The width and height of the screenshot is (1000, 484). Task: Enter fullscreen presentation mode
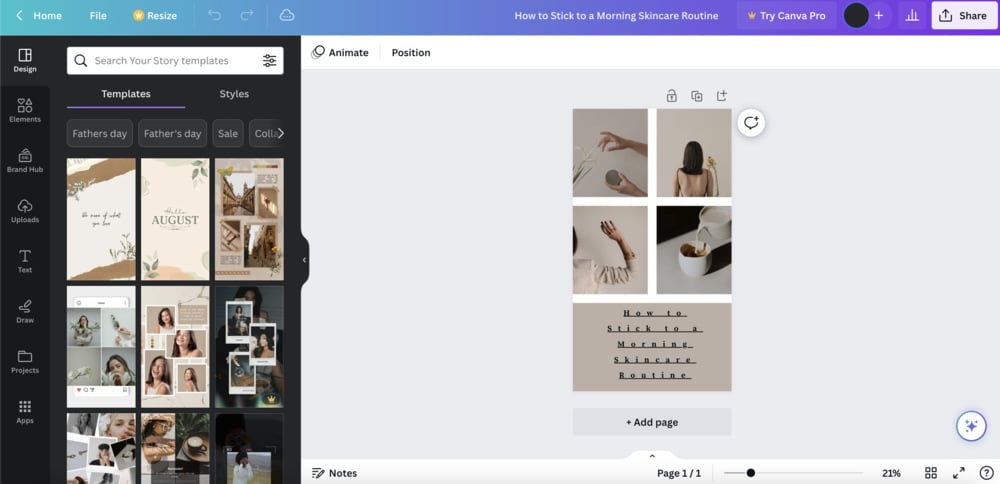coord(959,473)
